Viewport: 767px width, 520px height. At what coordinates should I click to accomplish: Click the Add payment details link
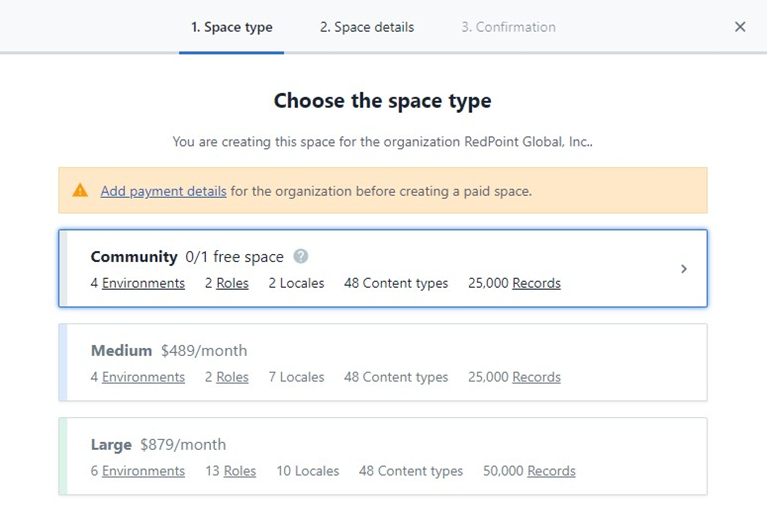point(163,191)
